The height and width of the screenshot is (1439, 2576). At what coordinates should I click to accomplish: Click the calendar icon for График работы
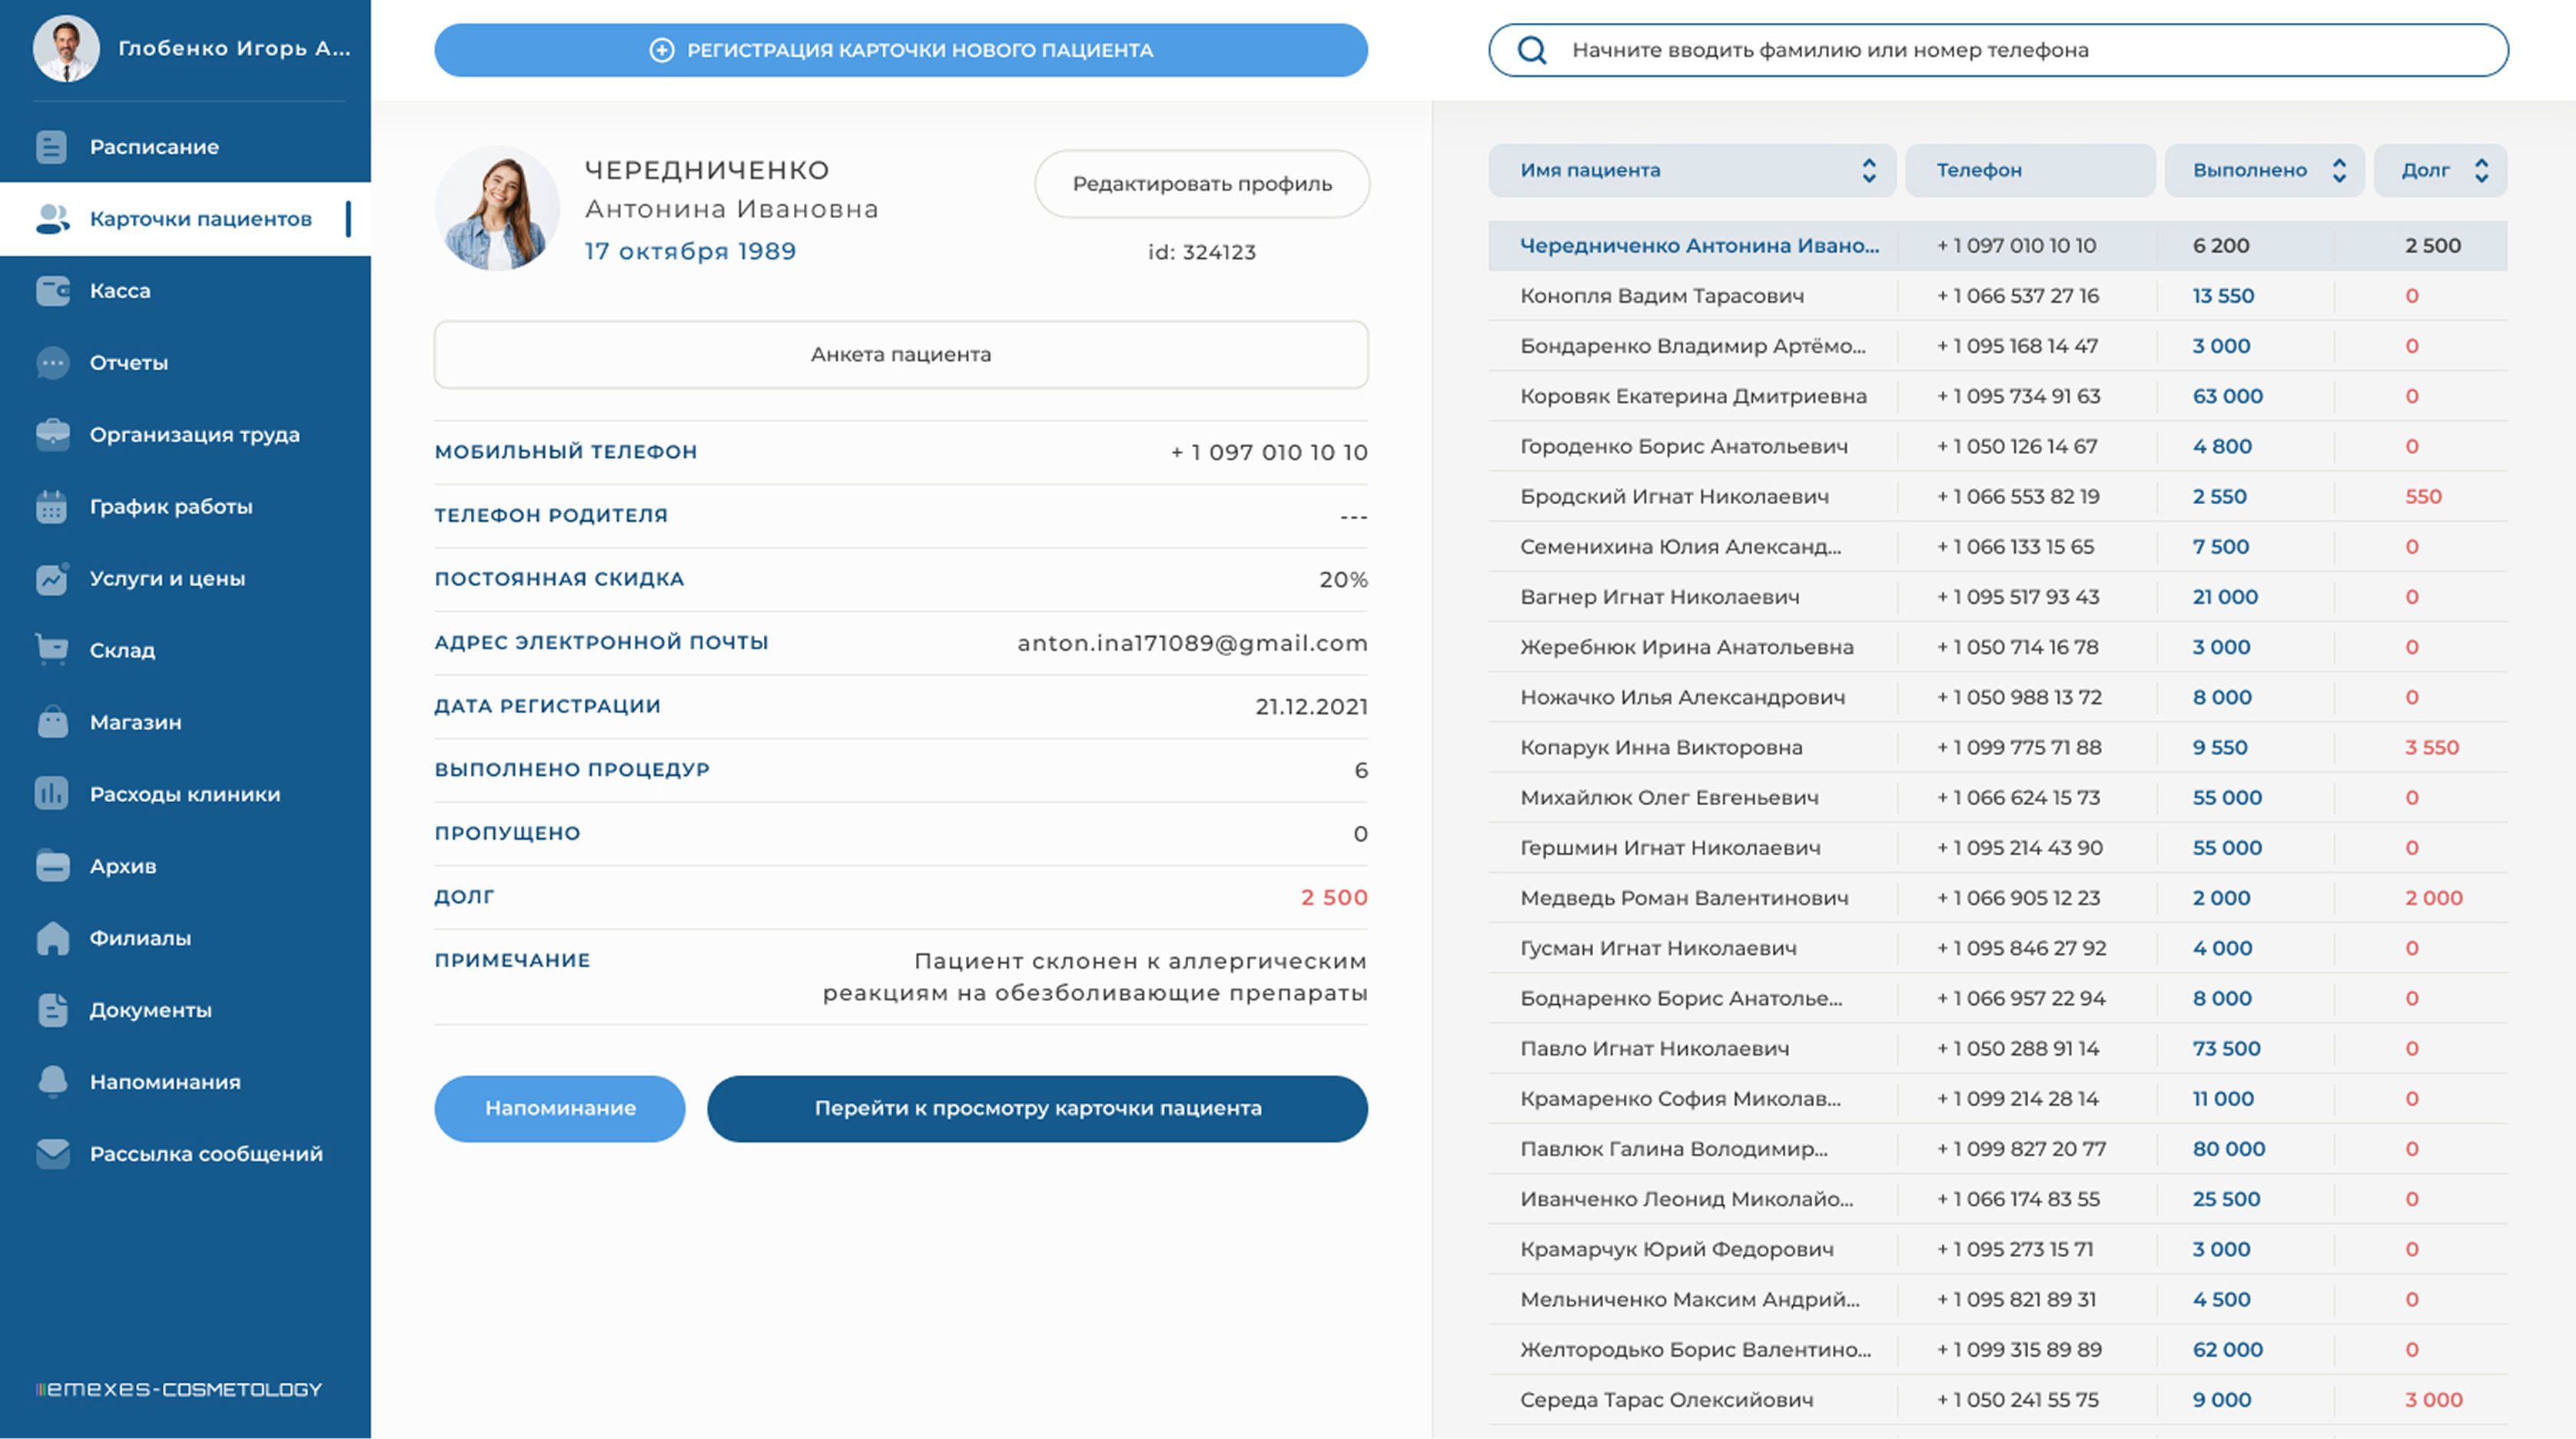point(52,507)
